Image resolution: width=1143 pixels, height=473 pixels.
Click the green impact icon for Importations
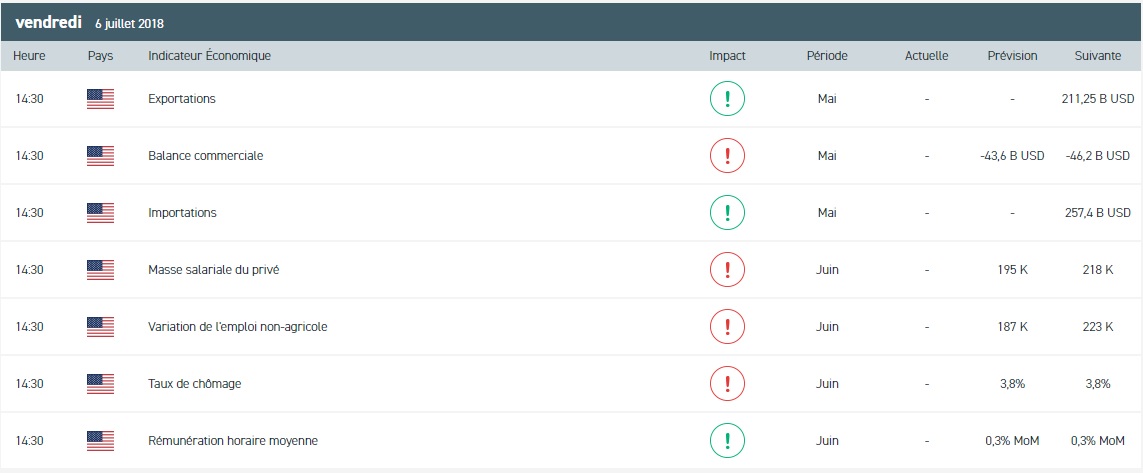point(727,212)
